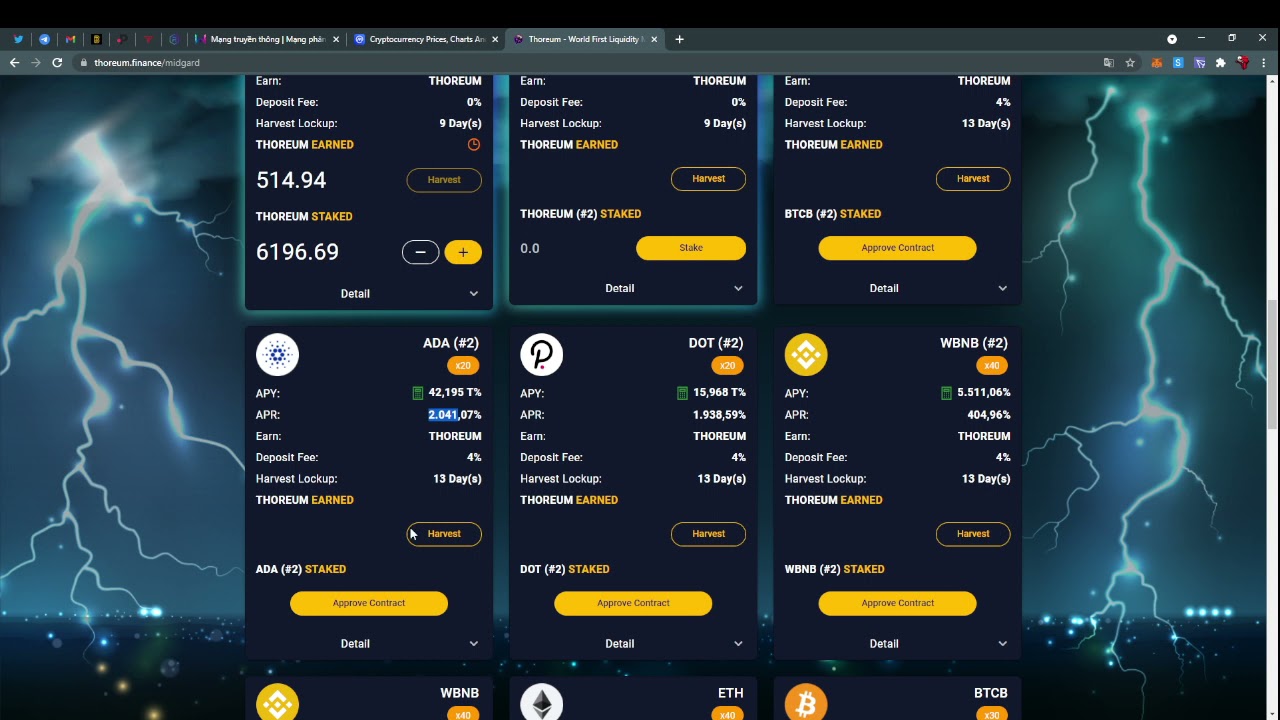The width and height of the screenshot is (1280, 720).
Task: Click Harvest in ADA (#2) card
Action: coord(444,534)
